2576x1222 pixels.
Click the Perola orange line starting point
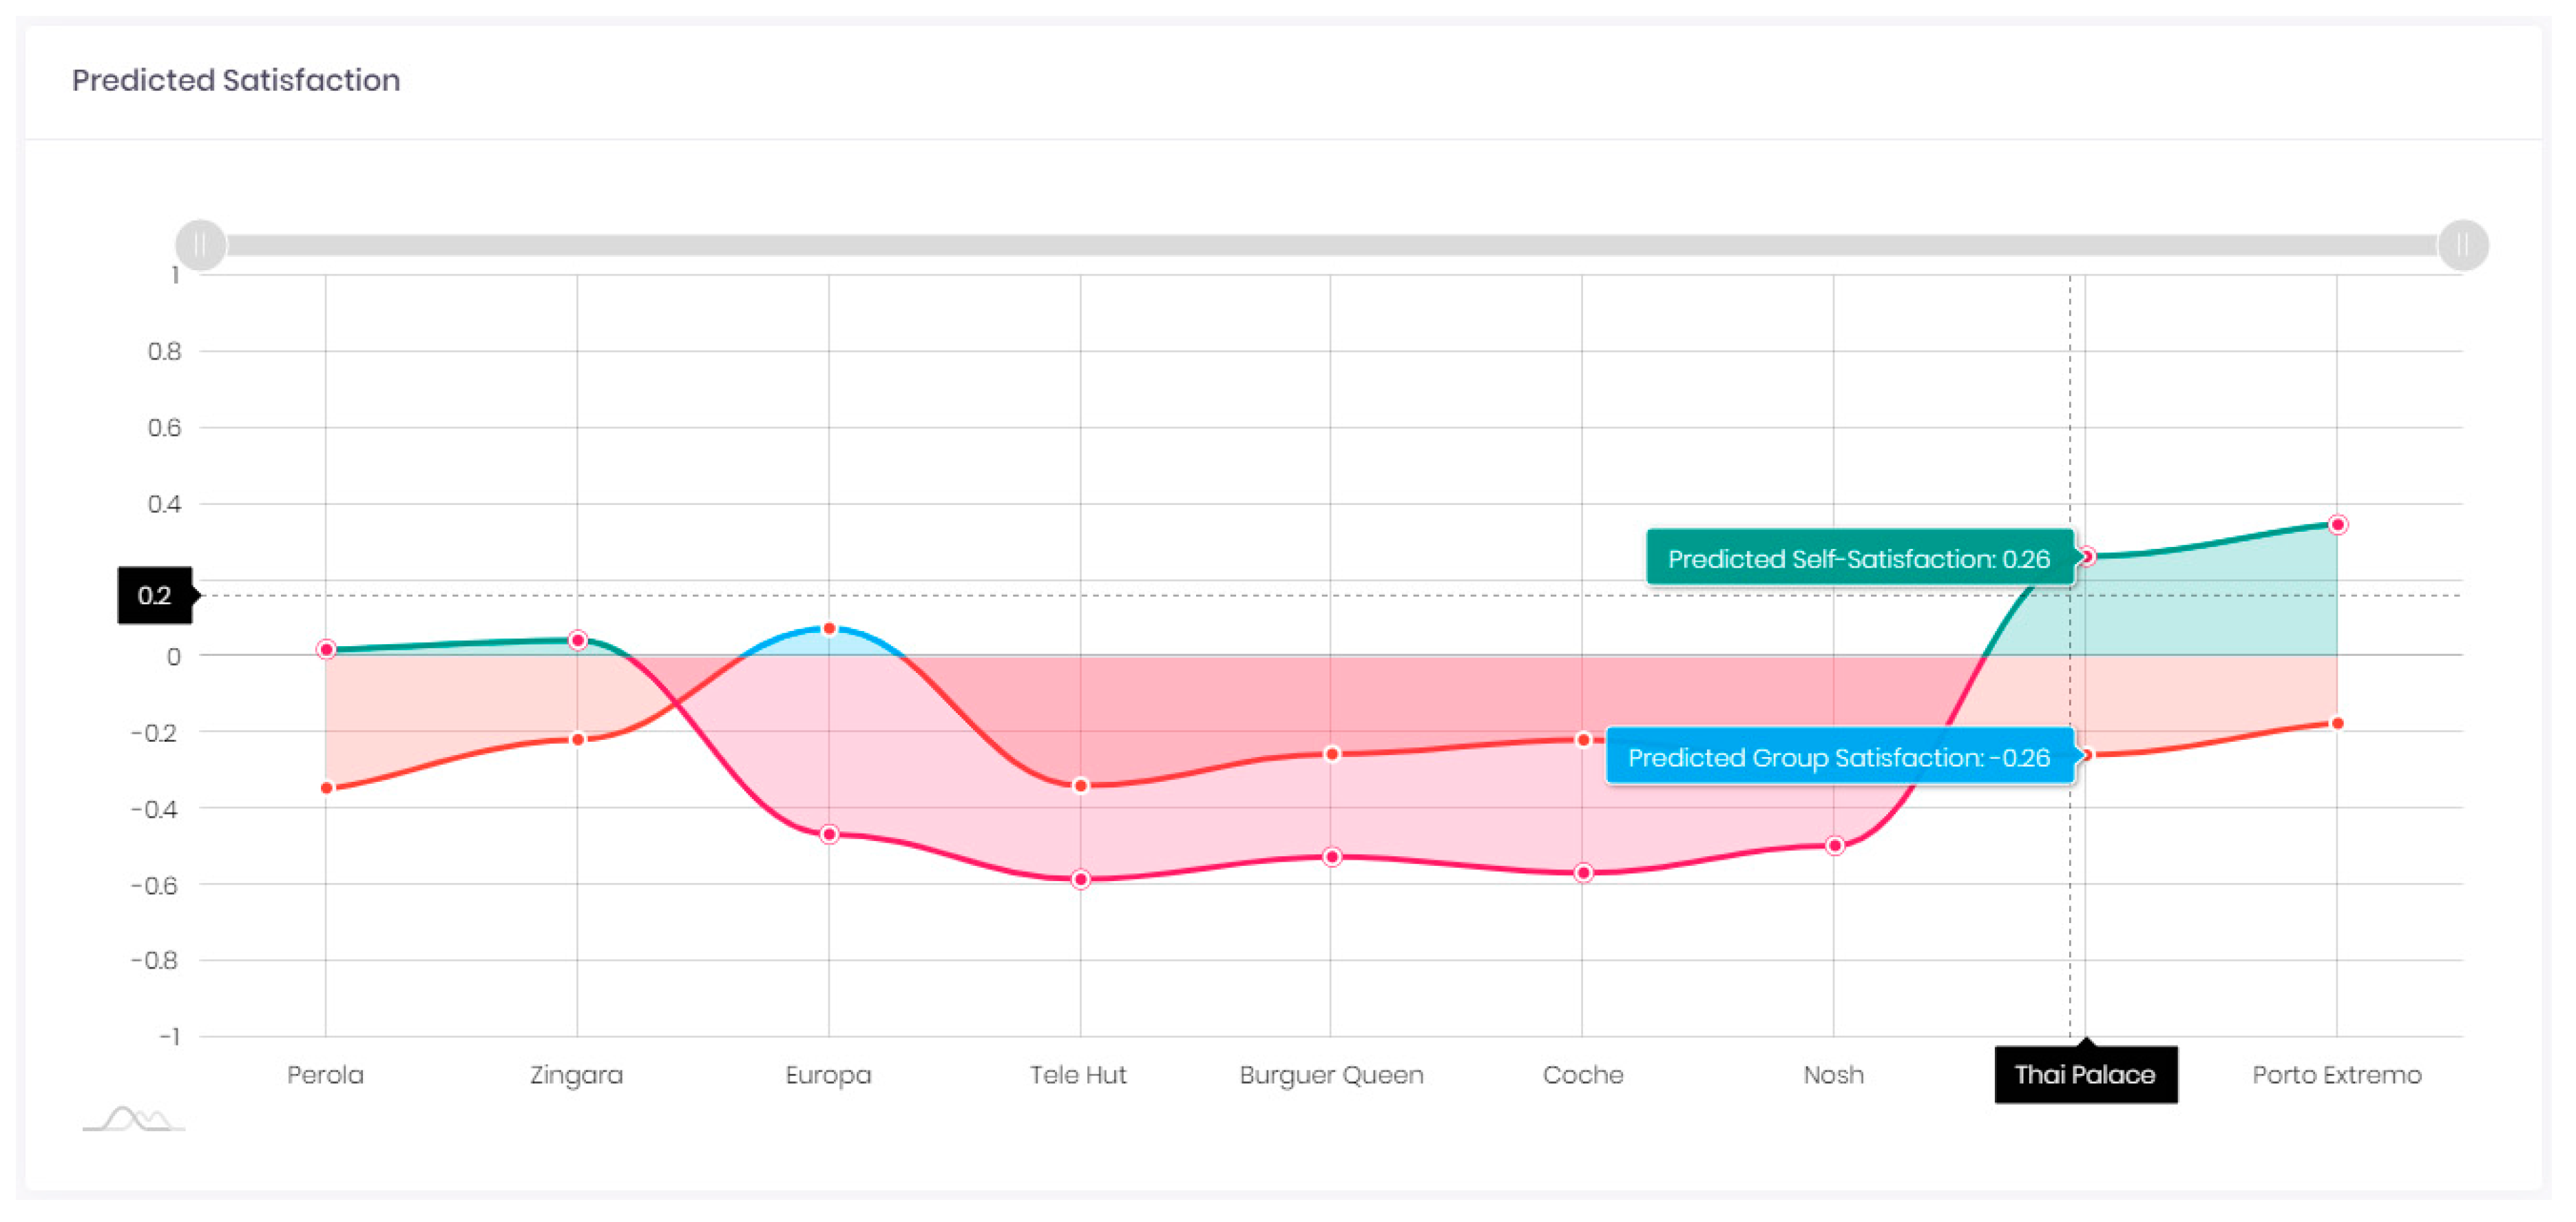click(x=326, y=788)
